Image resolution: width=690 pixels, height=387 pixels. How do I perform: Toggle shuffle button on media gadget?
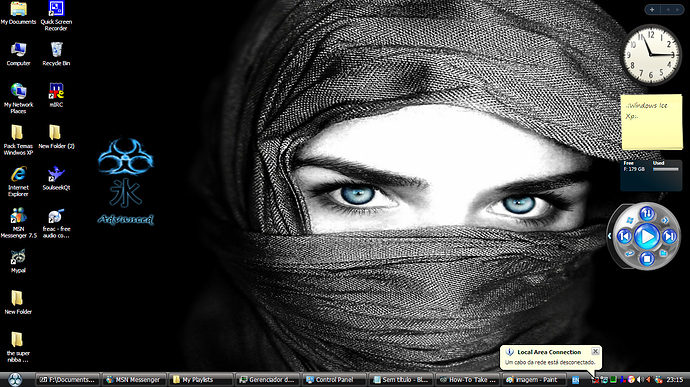tap(647, 214)
